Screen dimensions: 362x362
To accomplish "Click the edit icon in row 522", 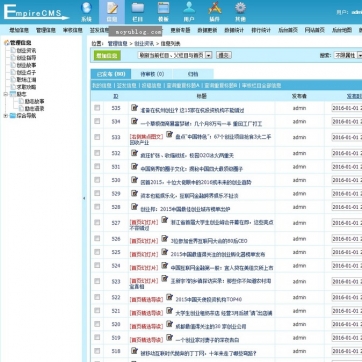I will 169,297.
